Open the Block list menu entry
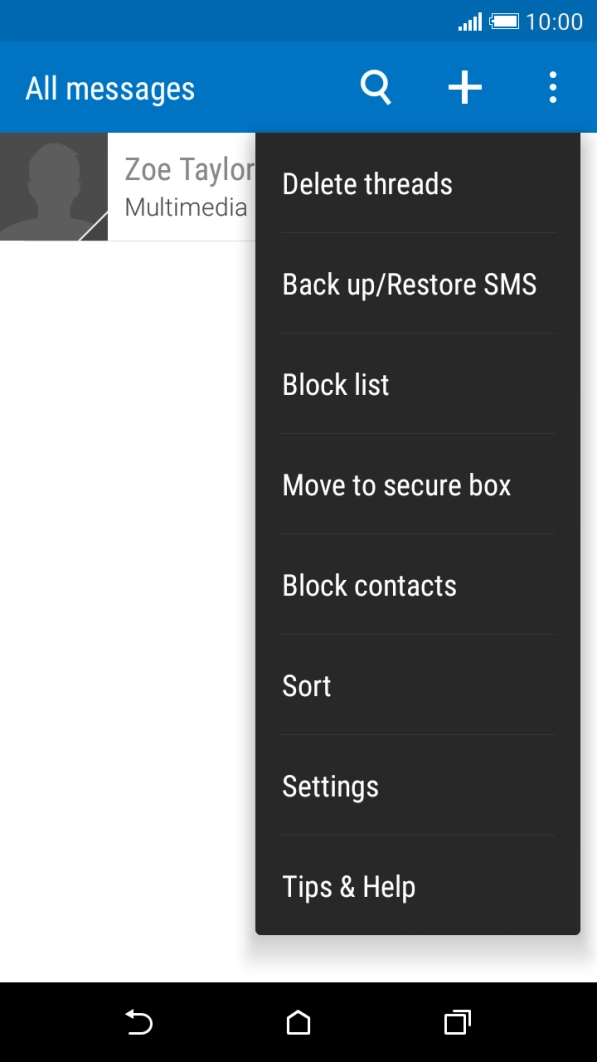This screenshot has width=597, height=1062. (335, 384)
